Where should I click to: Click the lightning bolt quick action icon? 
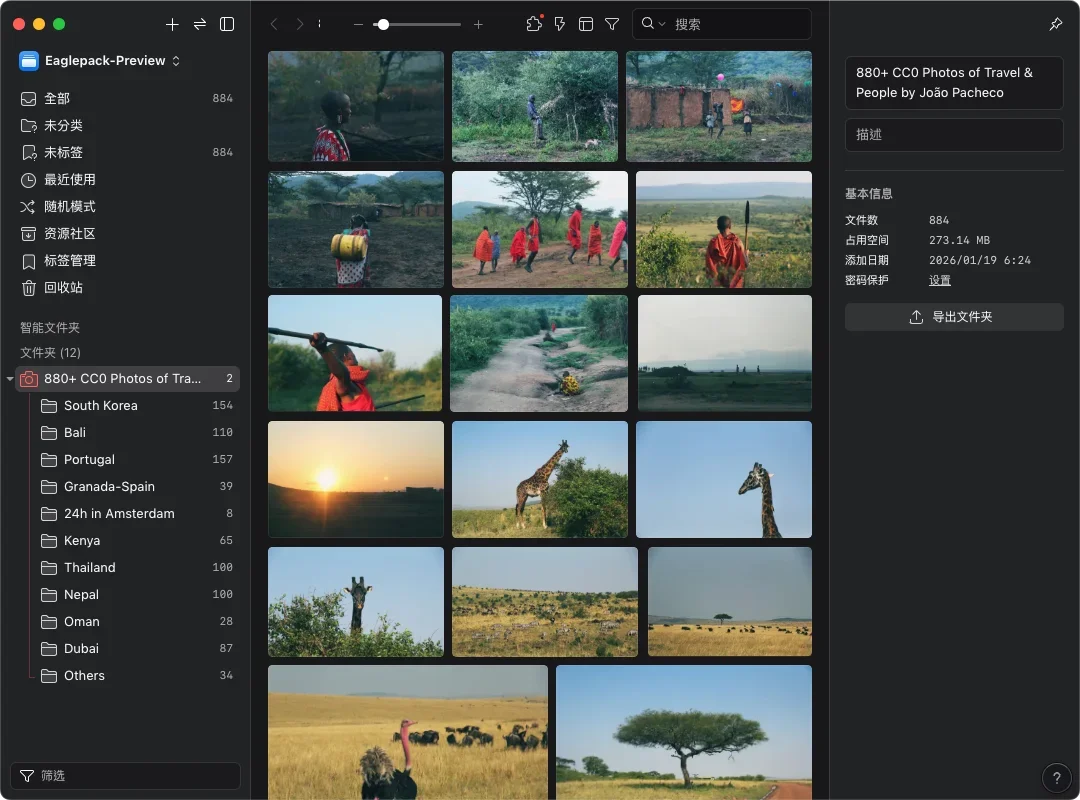(560, 24)
